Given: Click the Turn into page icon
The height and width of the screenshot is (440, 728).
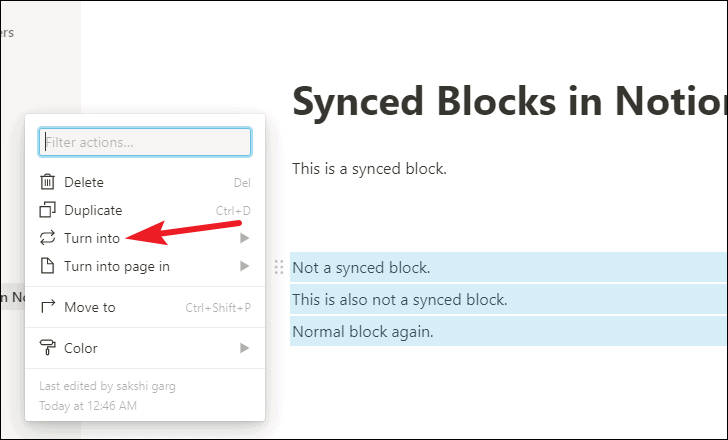Looking at the screenshot, I should [47, 266].
